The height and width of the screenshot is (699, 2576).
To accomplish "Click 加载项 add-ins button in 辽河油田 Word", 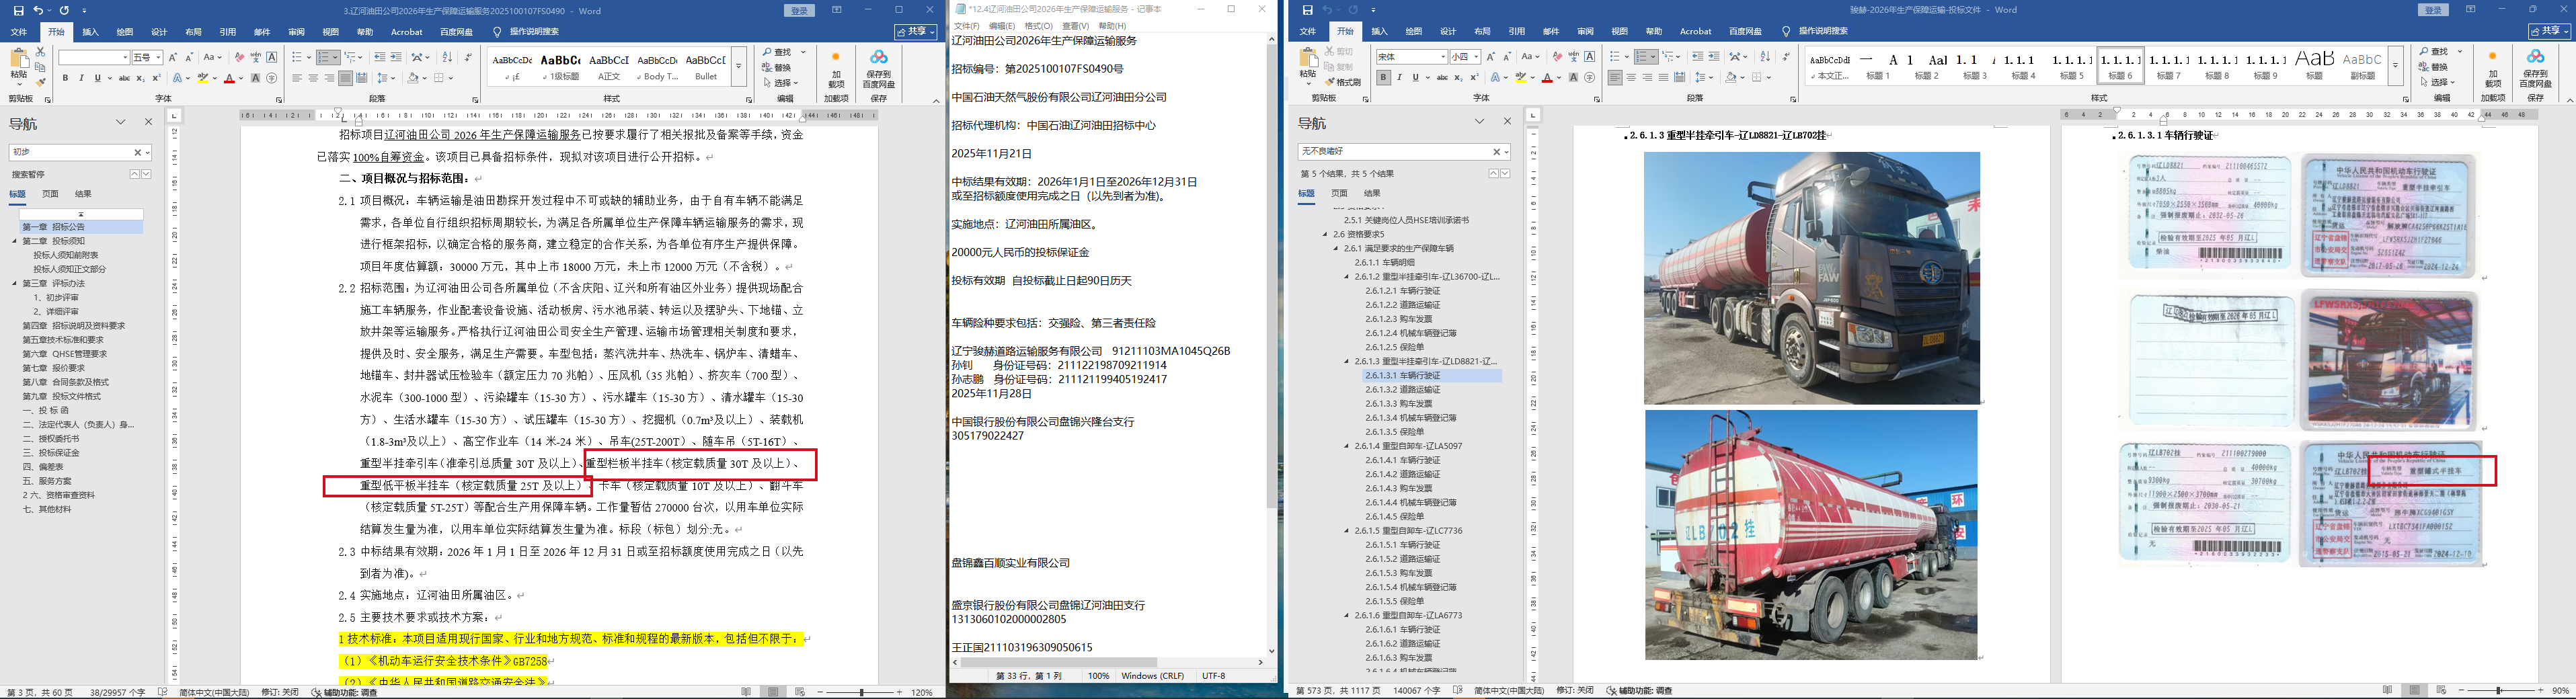I will coord(836,68).
